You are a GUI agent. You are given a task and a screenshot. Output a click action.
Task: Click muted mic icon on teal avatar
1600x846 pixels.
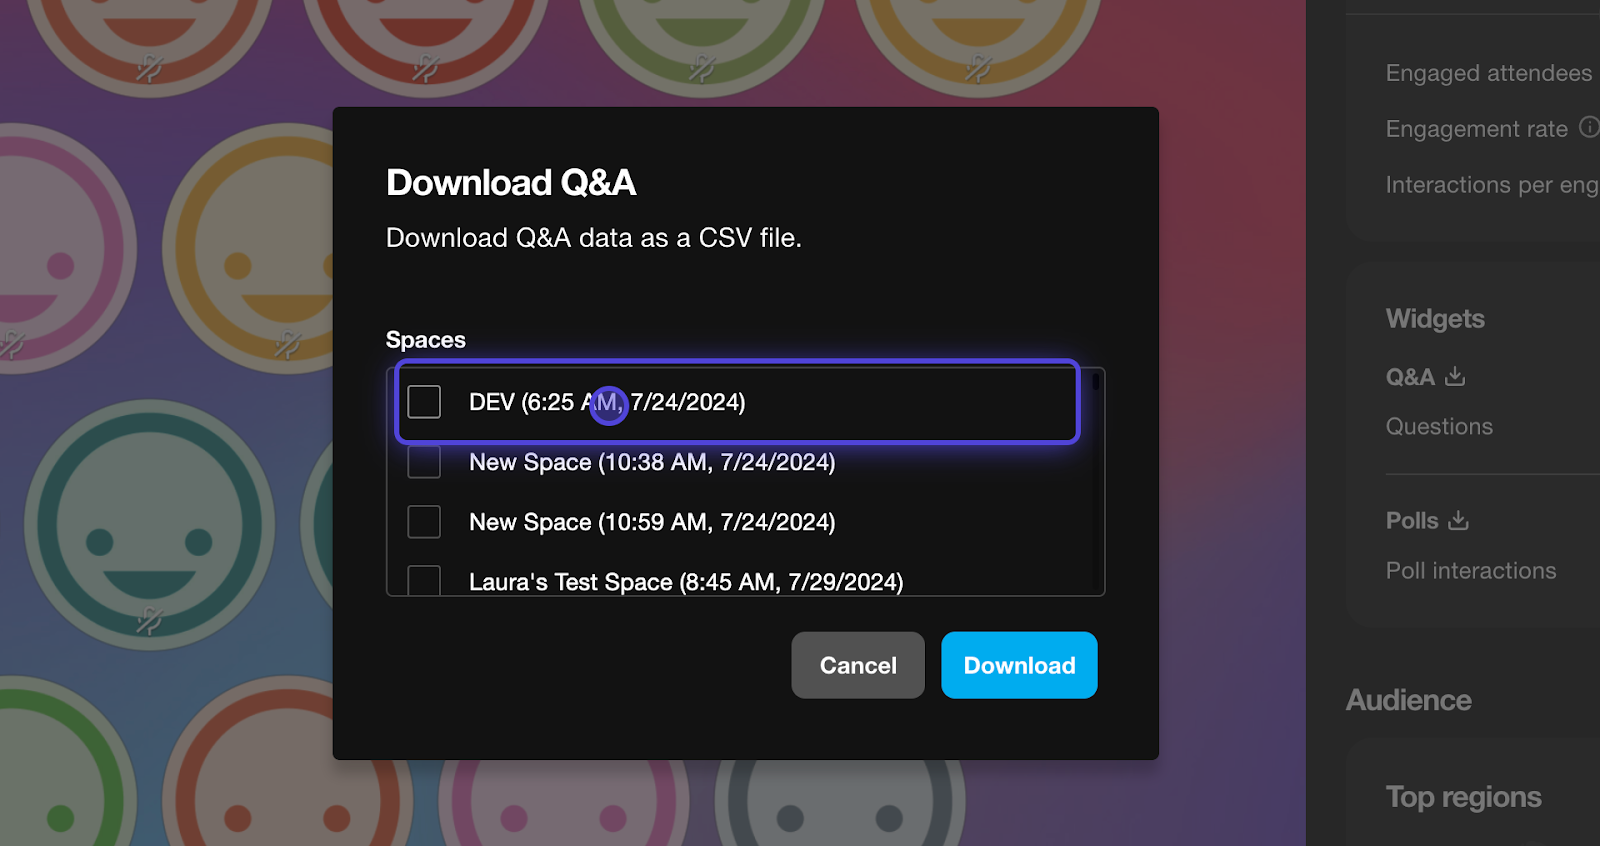tap(149, 621)
